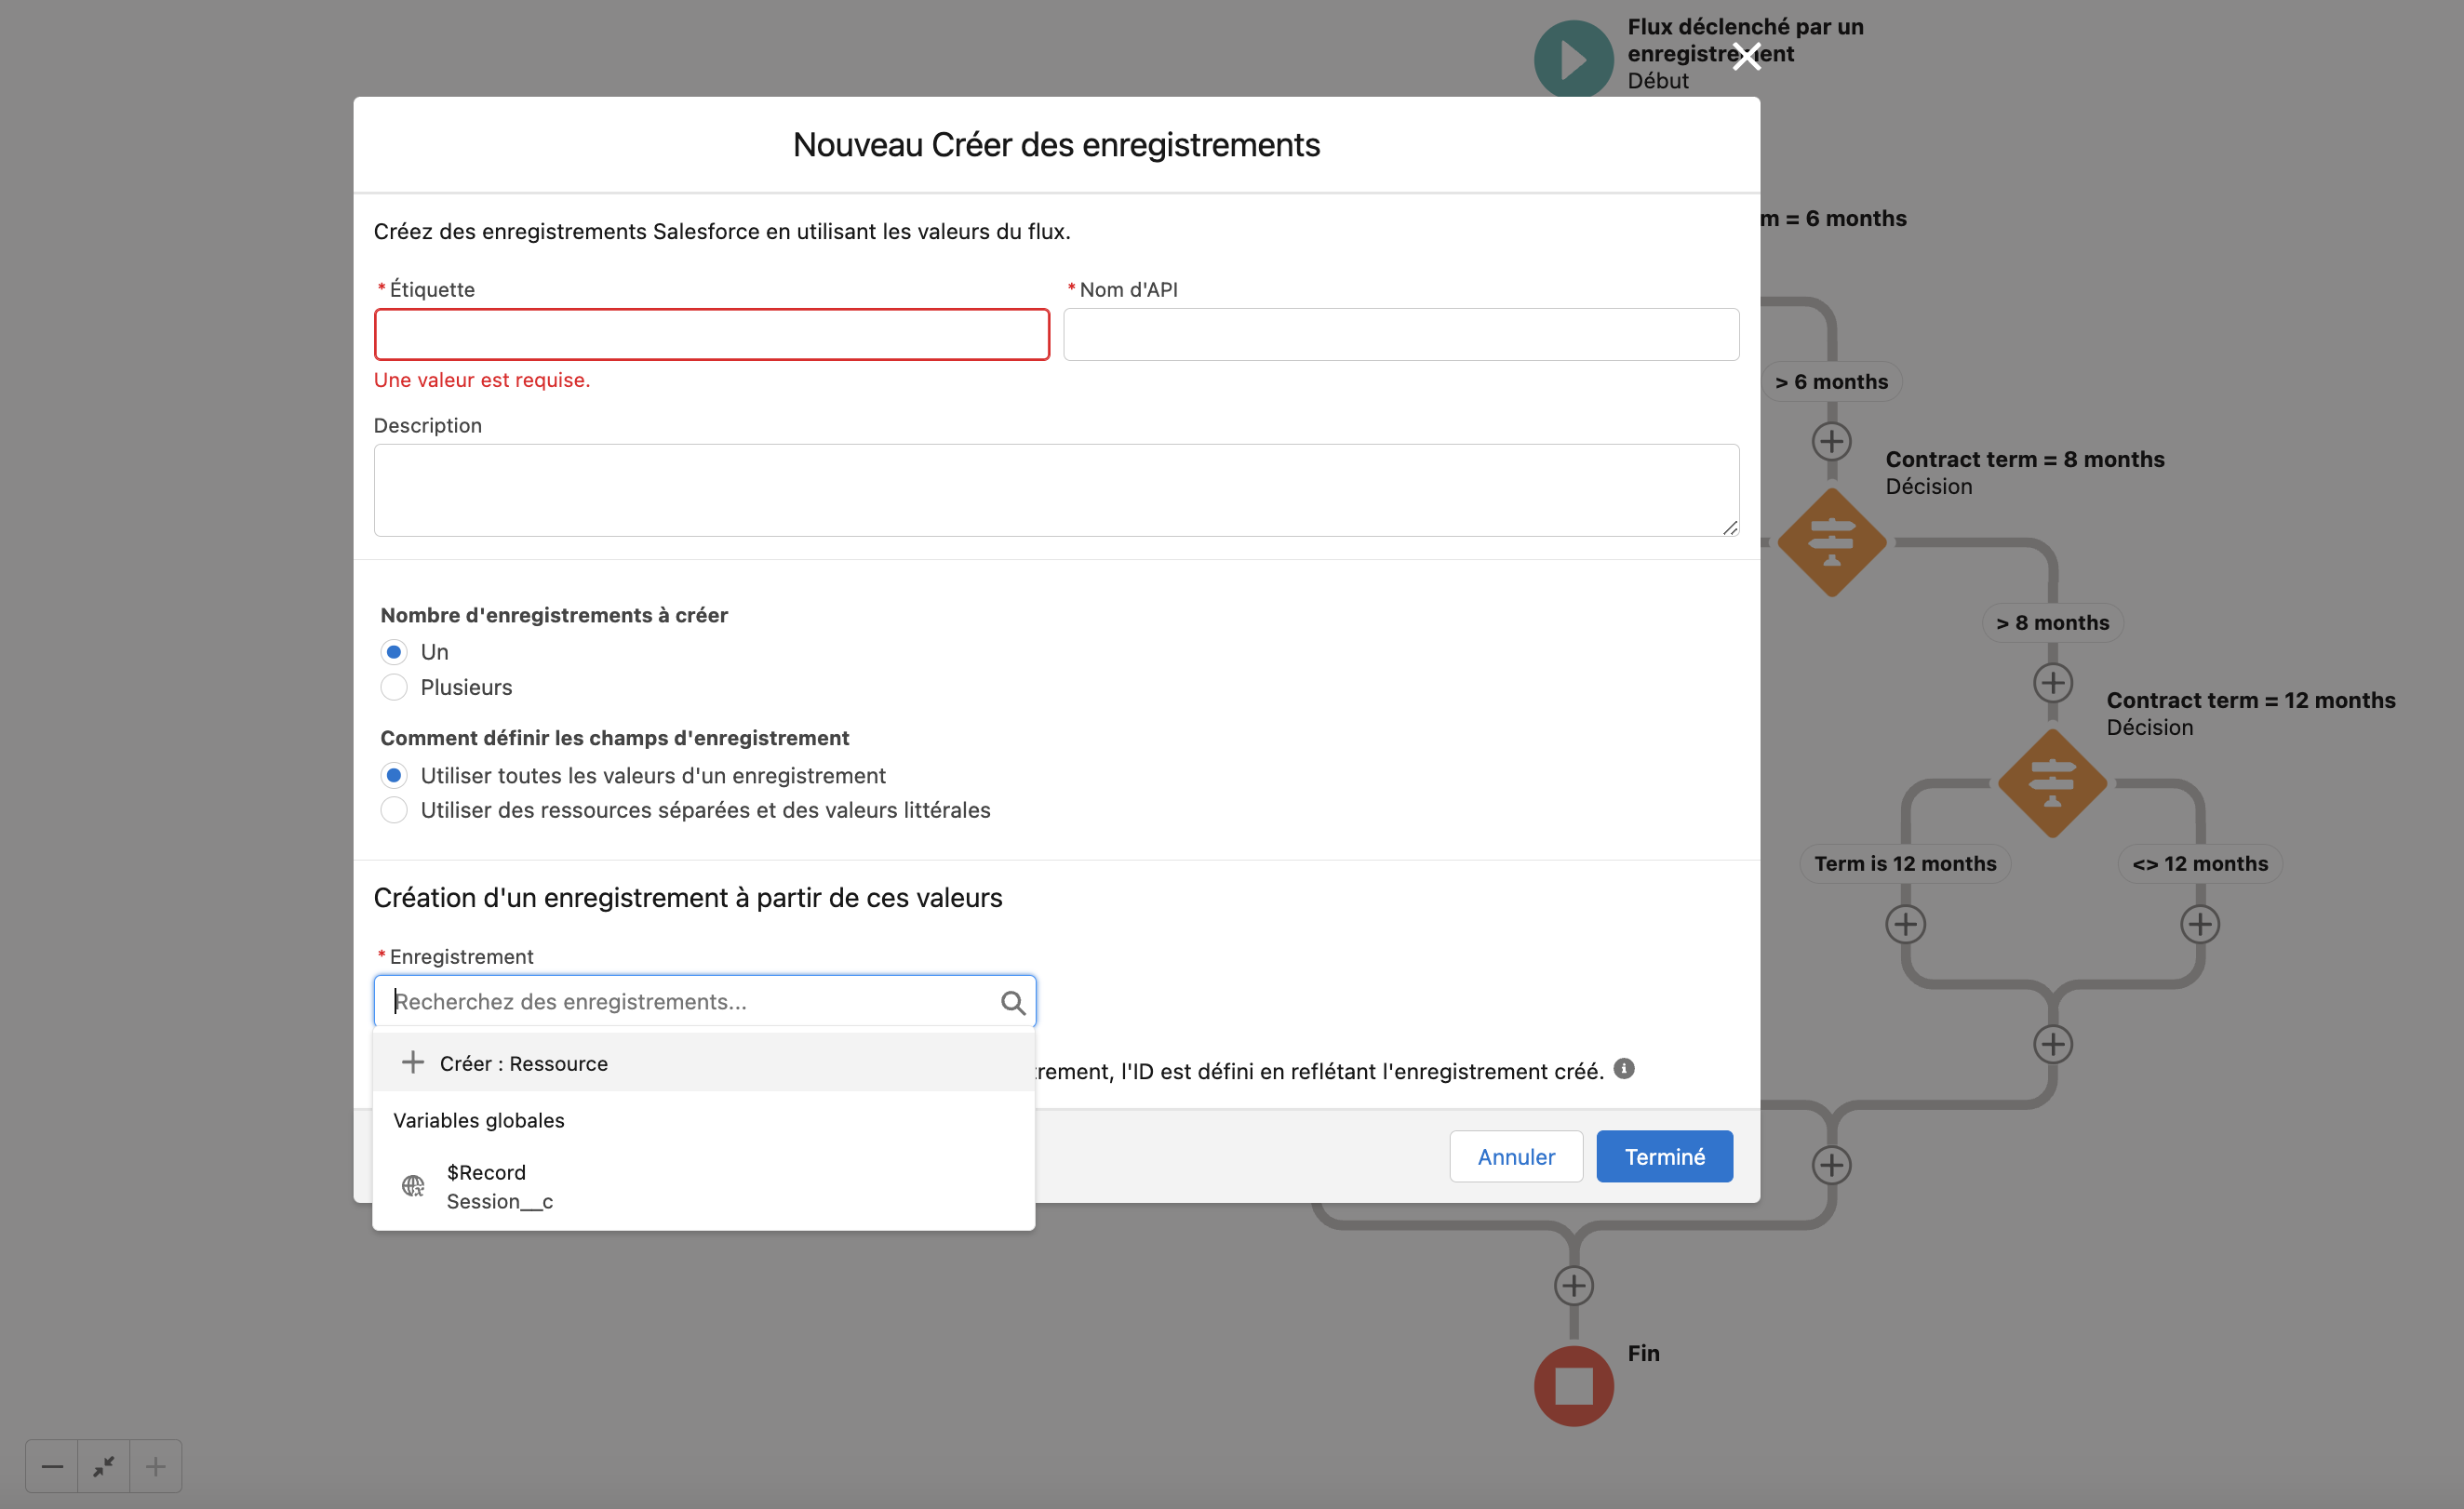
Task: Click the Contract term = 12 months decision icon
Action: tap(2051, 784)
